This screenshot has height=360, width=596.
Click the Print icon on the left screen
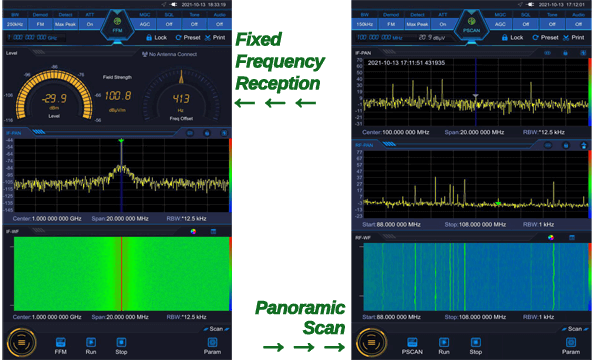215,38
